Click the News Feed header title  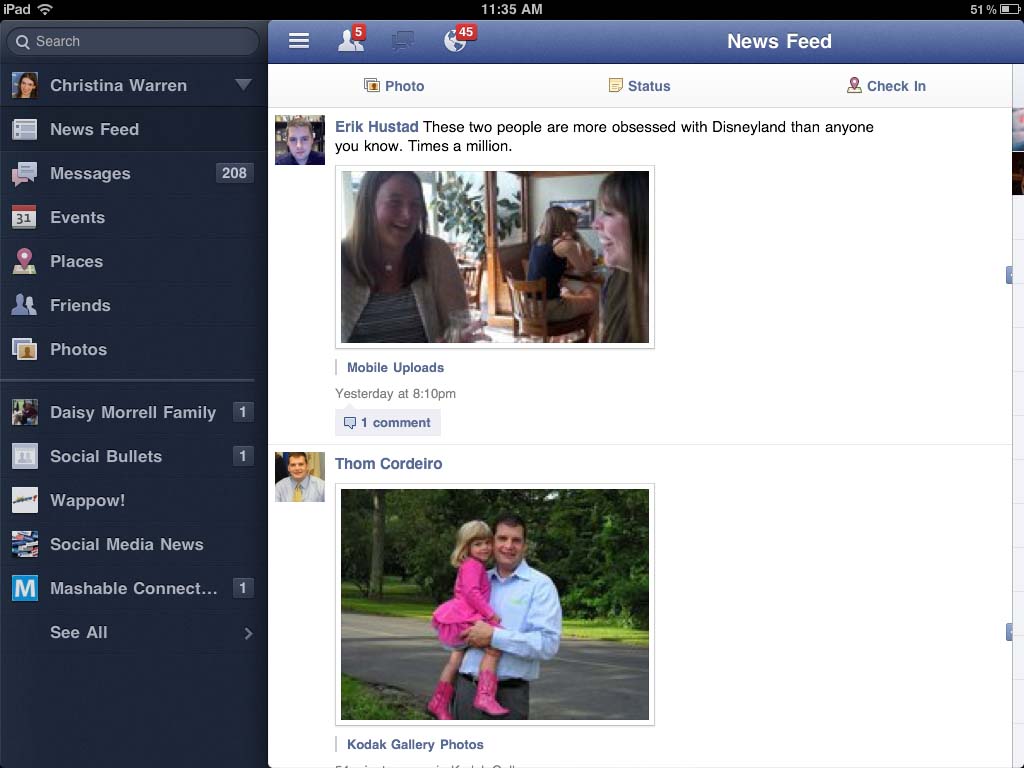(x=779, y=41)
